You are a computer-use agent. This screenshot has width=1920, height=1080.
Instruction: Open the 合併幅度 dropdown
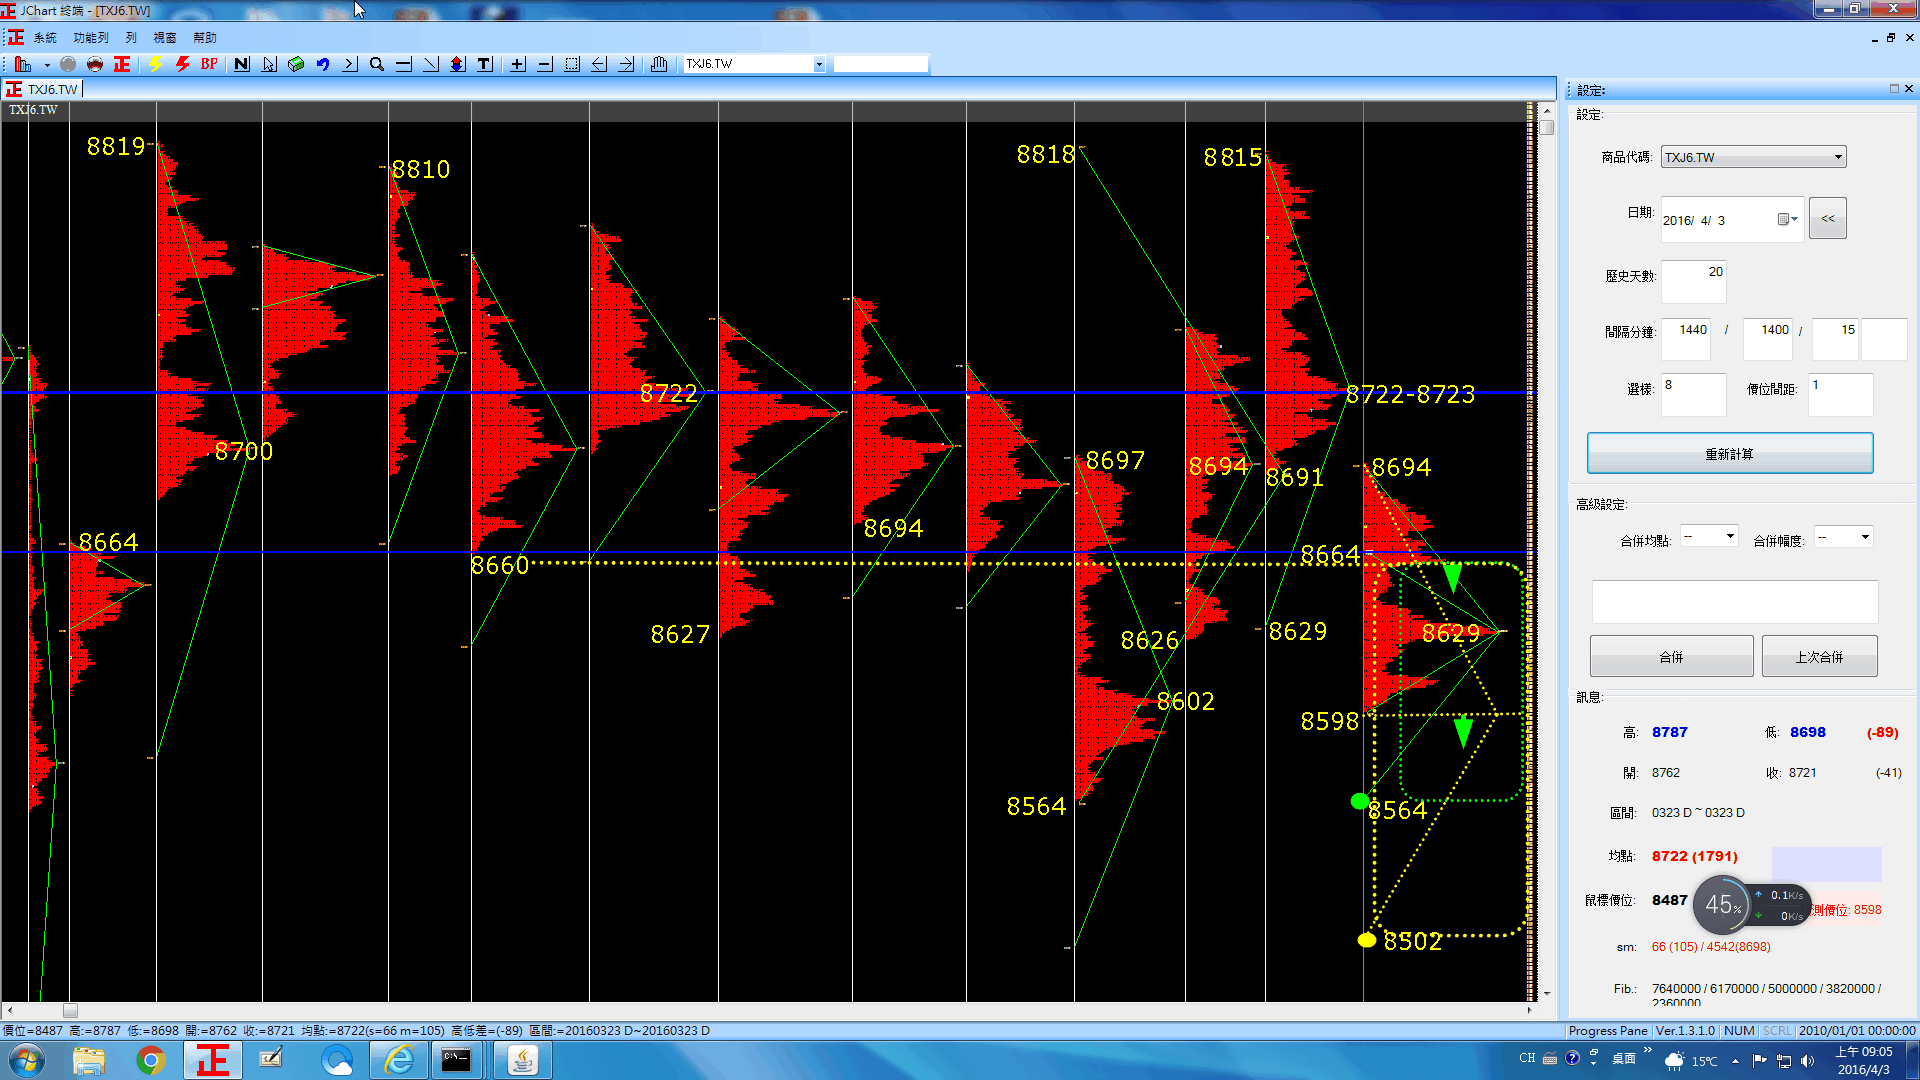click(x=1843, y=537)
